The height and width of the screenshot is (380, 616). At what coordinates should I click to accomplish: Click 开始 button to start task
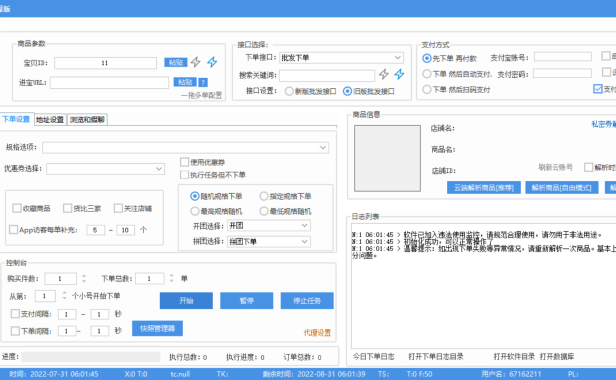pyautogui.click(x=186, y=301)
